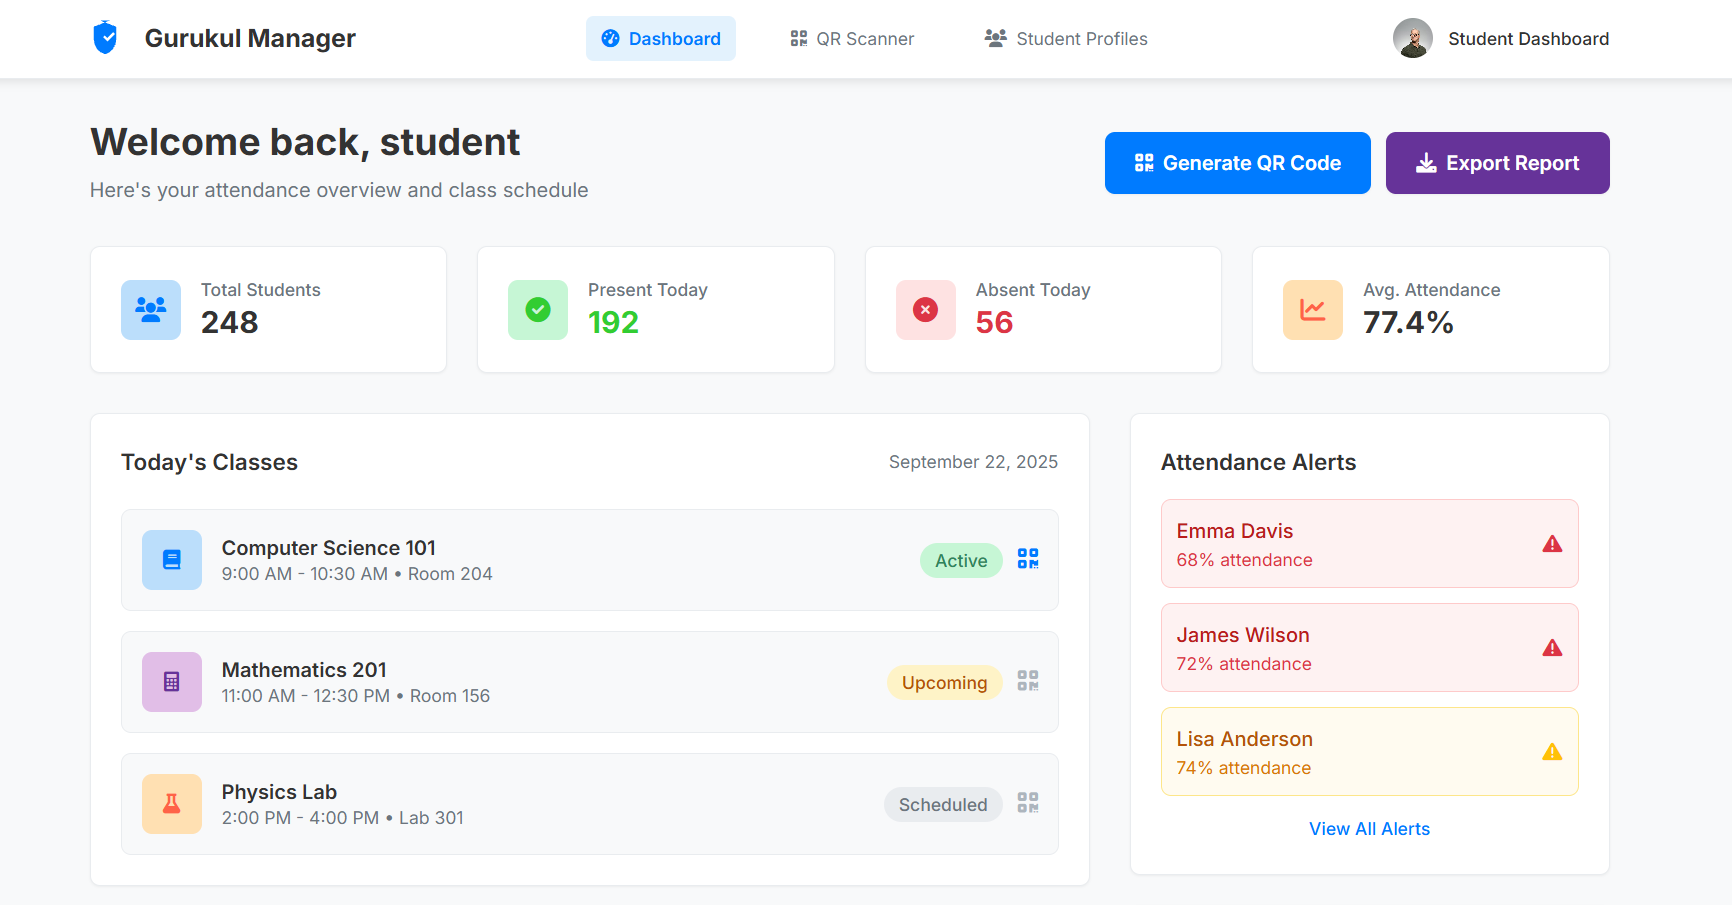Image resolution: width=1732 pixels, height=905 pixels.
Task: Click the QR code icon beside Computer Science 101
Action: (1027, 559)
